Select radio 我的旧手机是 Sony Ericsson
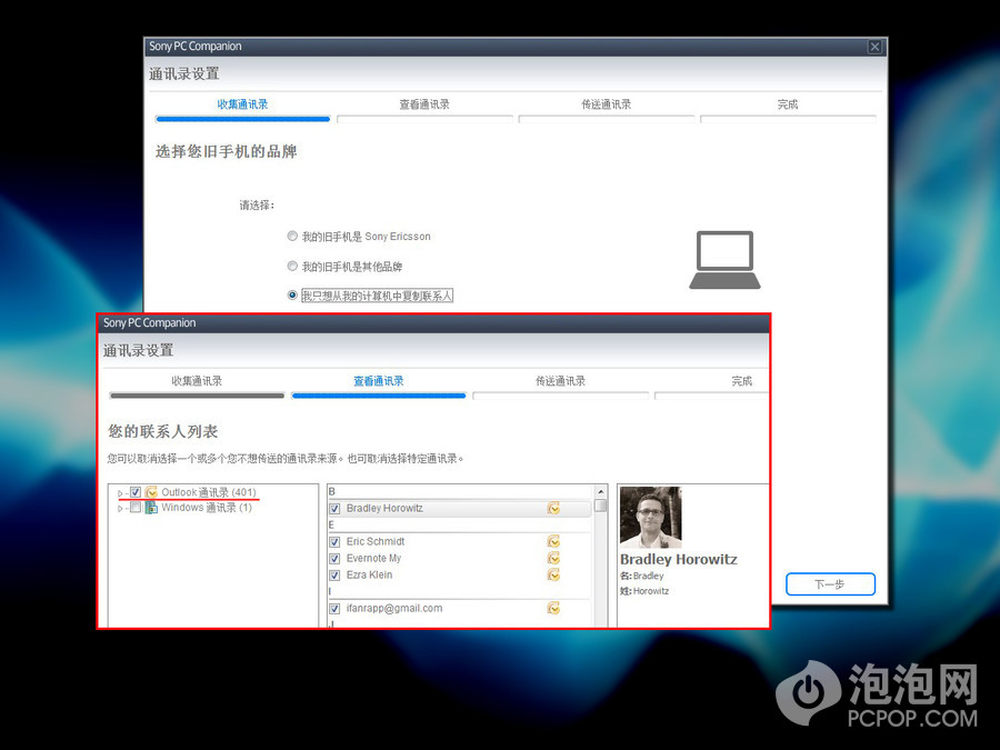 click(292, 236)
